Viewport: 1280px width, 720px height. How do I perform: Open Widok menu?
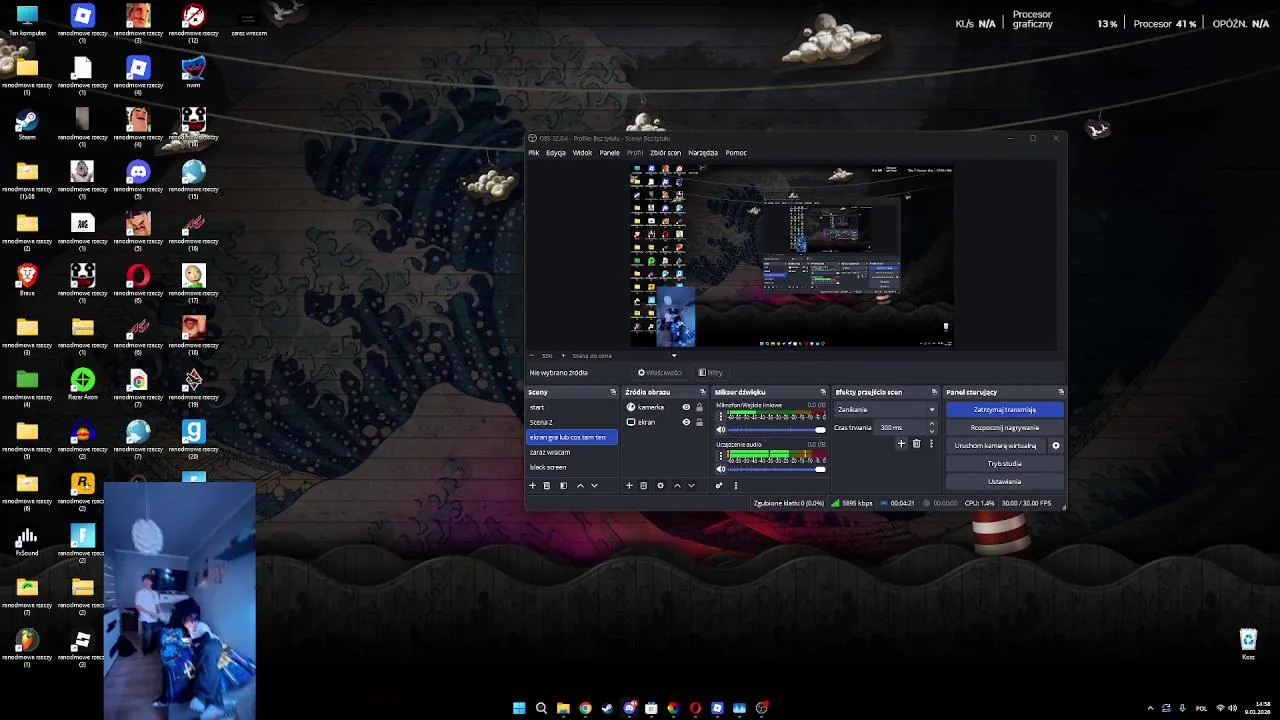point(582,153)
